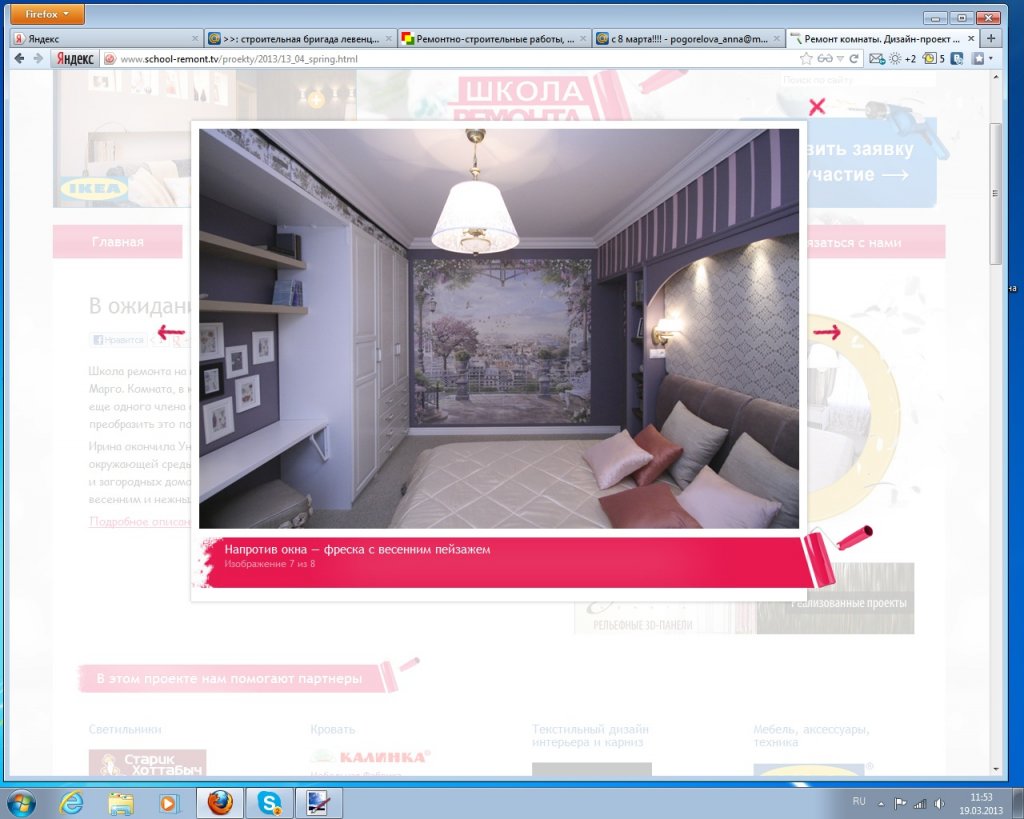Open the bookmarks menu icon
This screenshot has height=819, width=1024.
click(978, 59)
